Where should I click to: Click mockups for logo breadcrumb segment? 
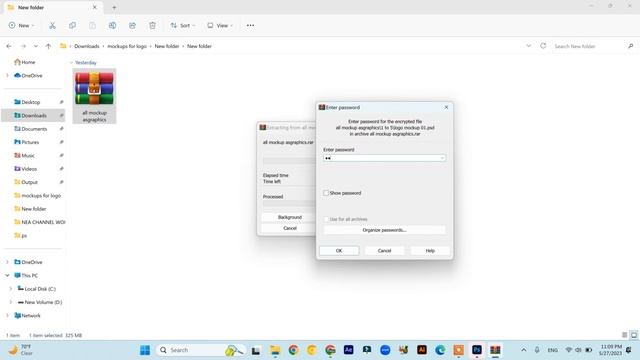[127, 46]
